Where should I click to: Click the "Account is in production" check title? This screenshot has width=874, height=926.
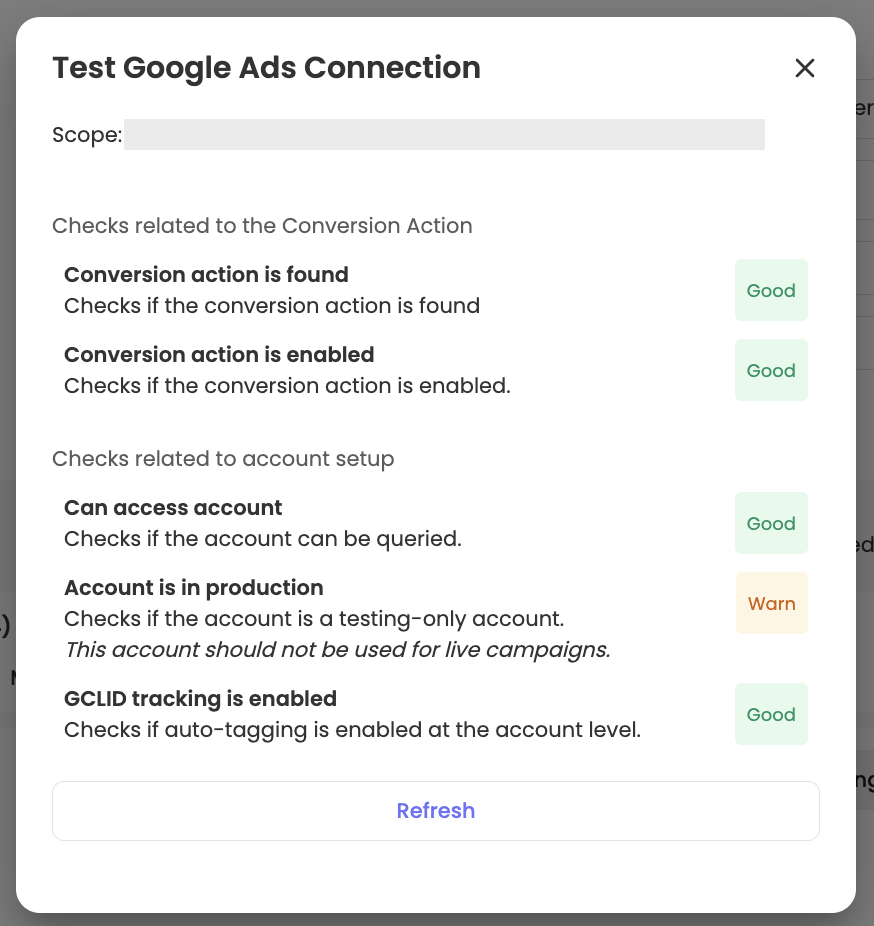pos(193,588)
